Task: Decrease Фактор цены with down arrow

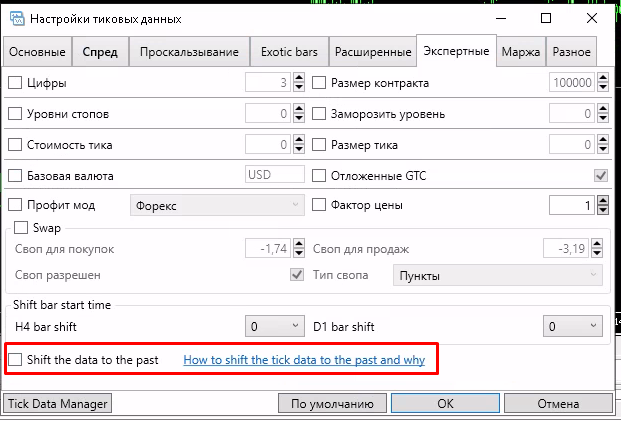Action: (603, 210)
